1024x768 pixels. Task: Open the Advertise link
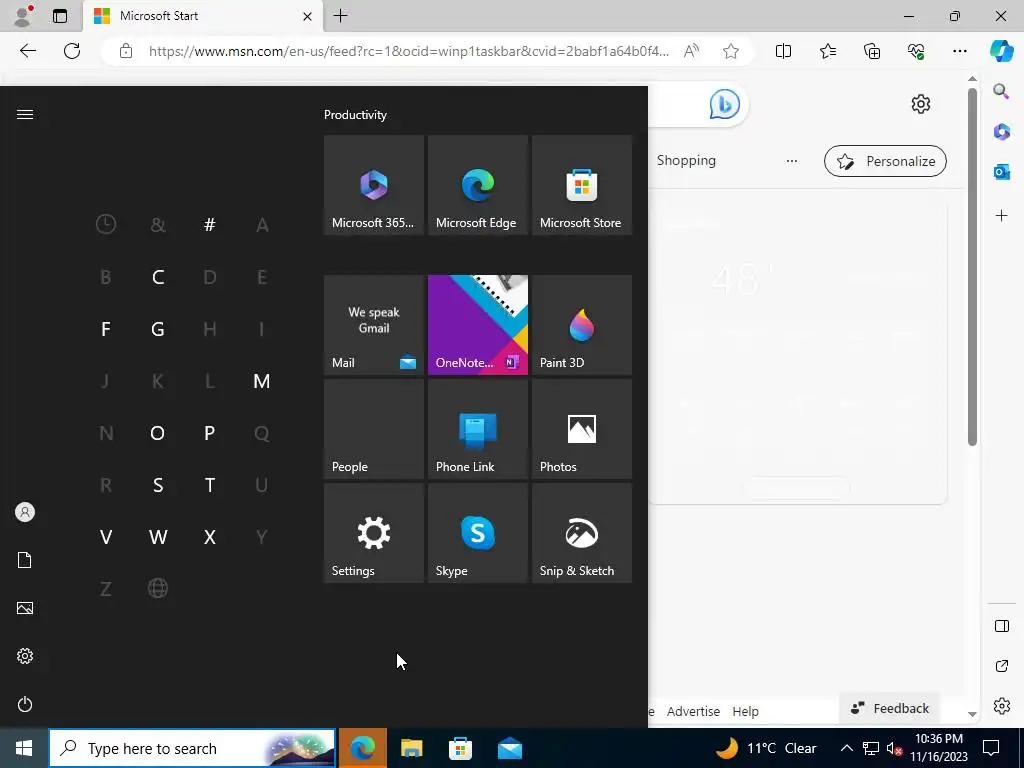click(693, 711)
